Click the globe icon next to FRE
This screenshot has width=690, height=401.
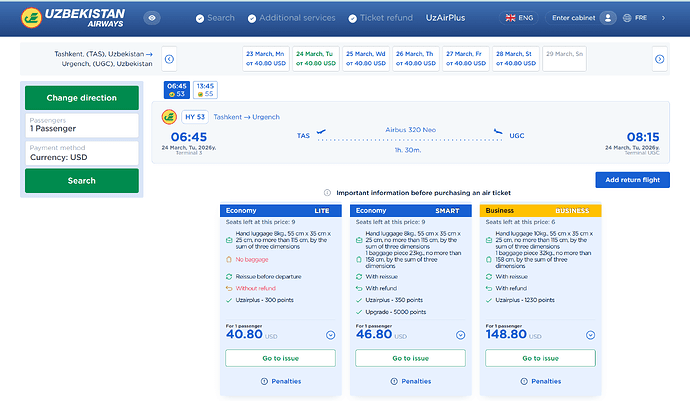tap(627, 18)
